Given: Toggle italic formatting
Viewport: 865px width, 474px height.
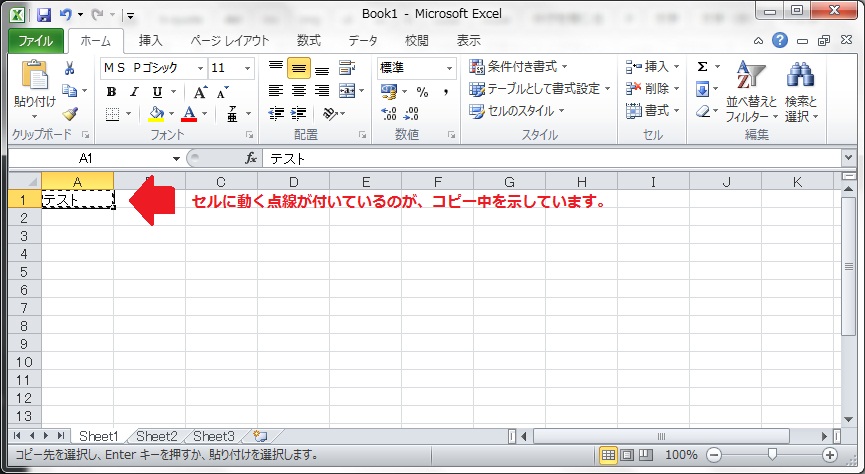Looking at the screenshot, I should coord(134,92).
